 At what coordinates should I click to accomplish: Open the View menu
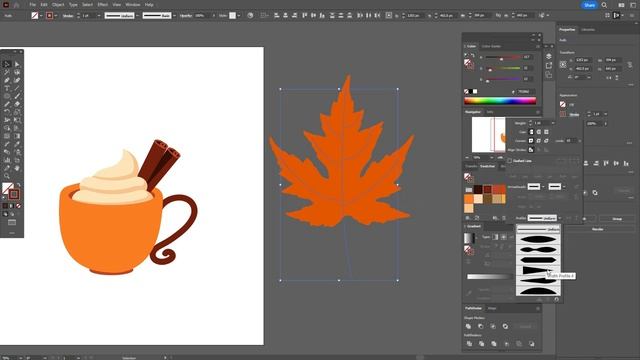(117, 5)
